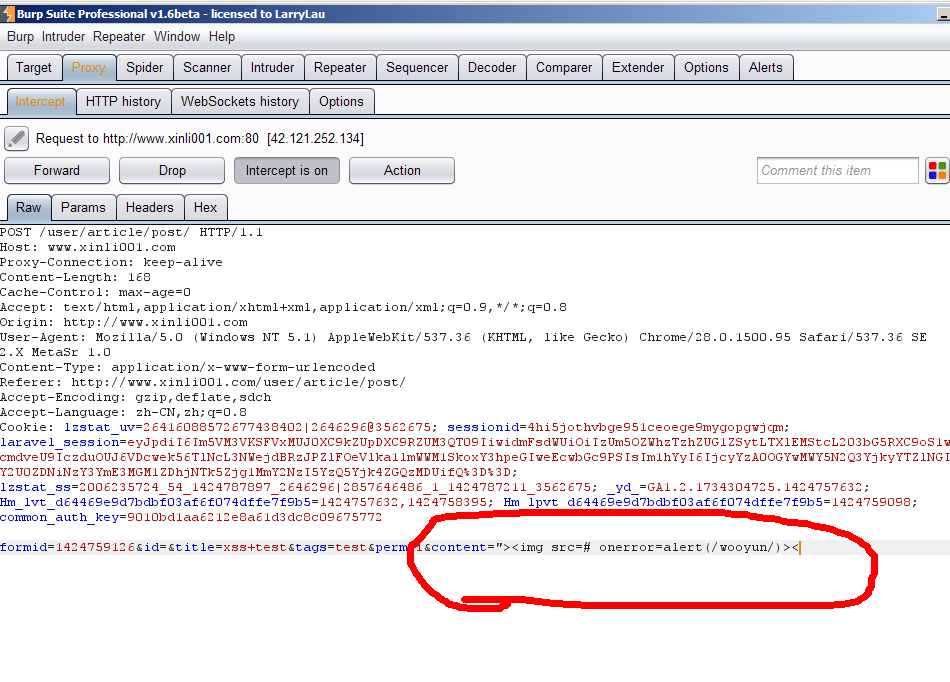
Task: Open the main Options tab
Action: 706,67
